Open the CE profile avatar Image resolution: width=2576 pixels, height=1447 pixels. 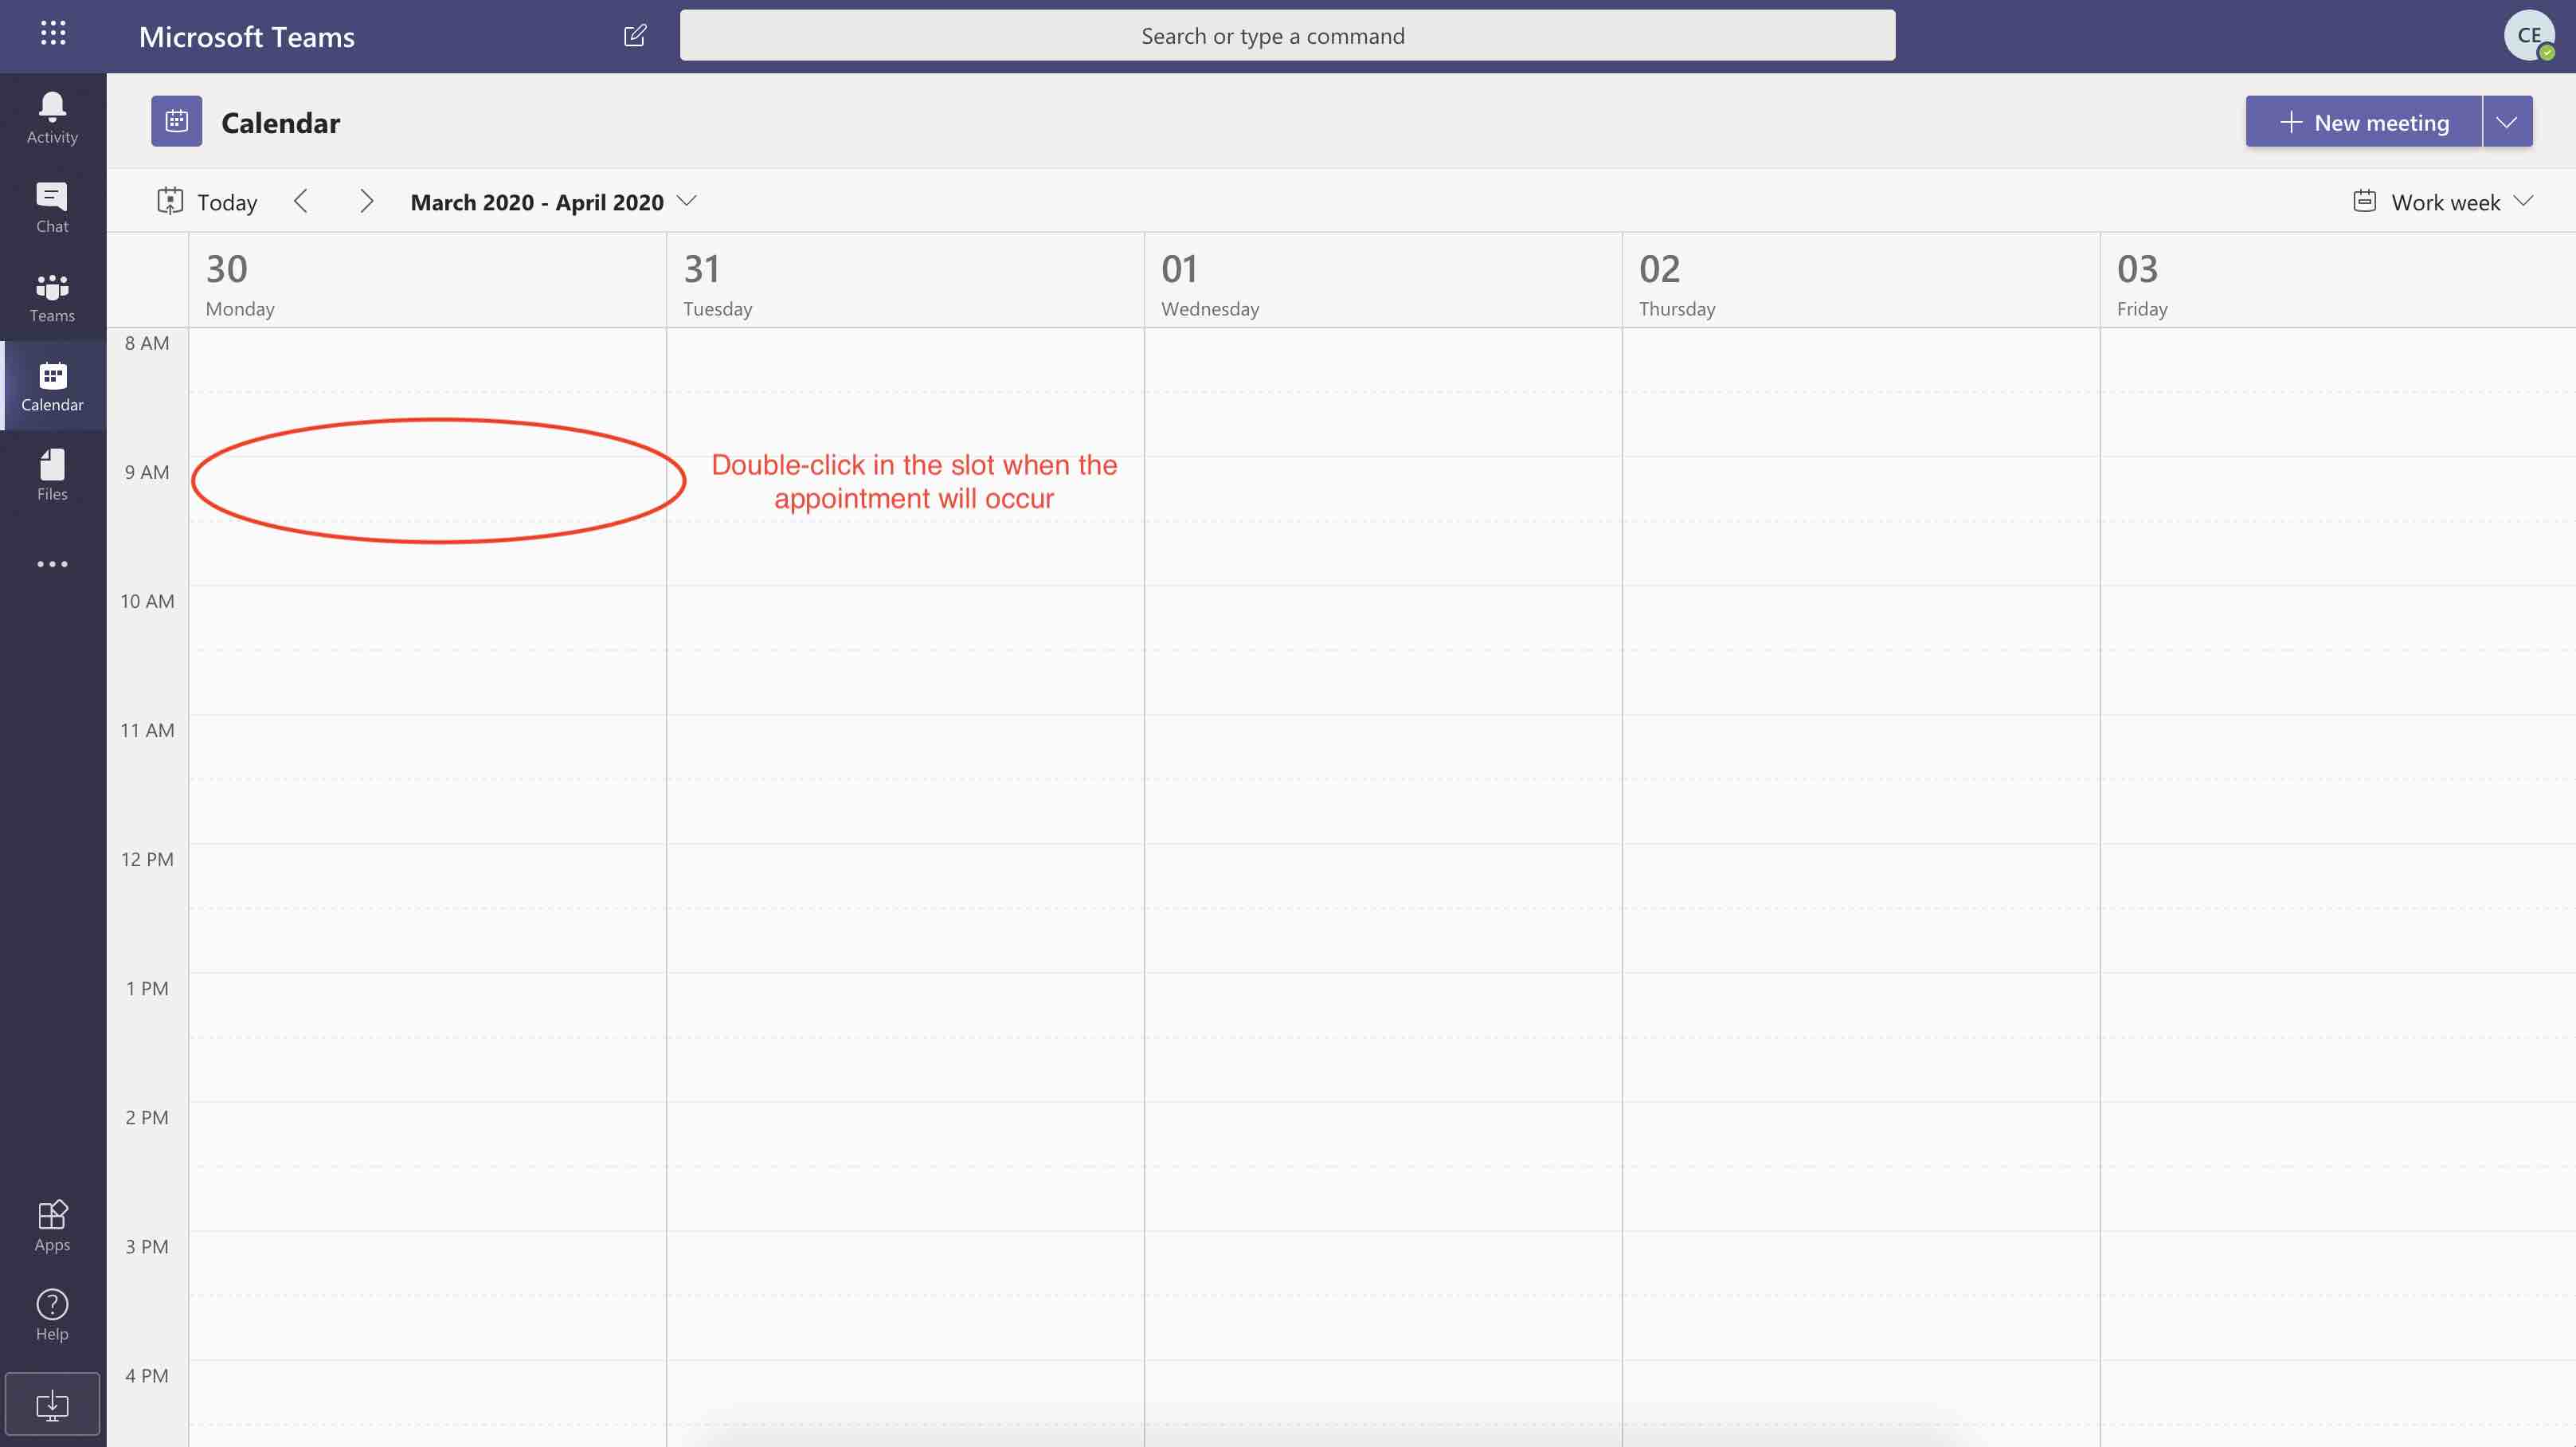point(2528,36)
